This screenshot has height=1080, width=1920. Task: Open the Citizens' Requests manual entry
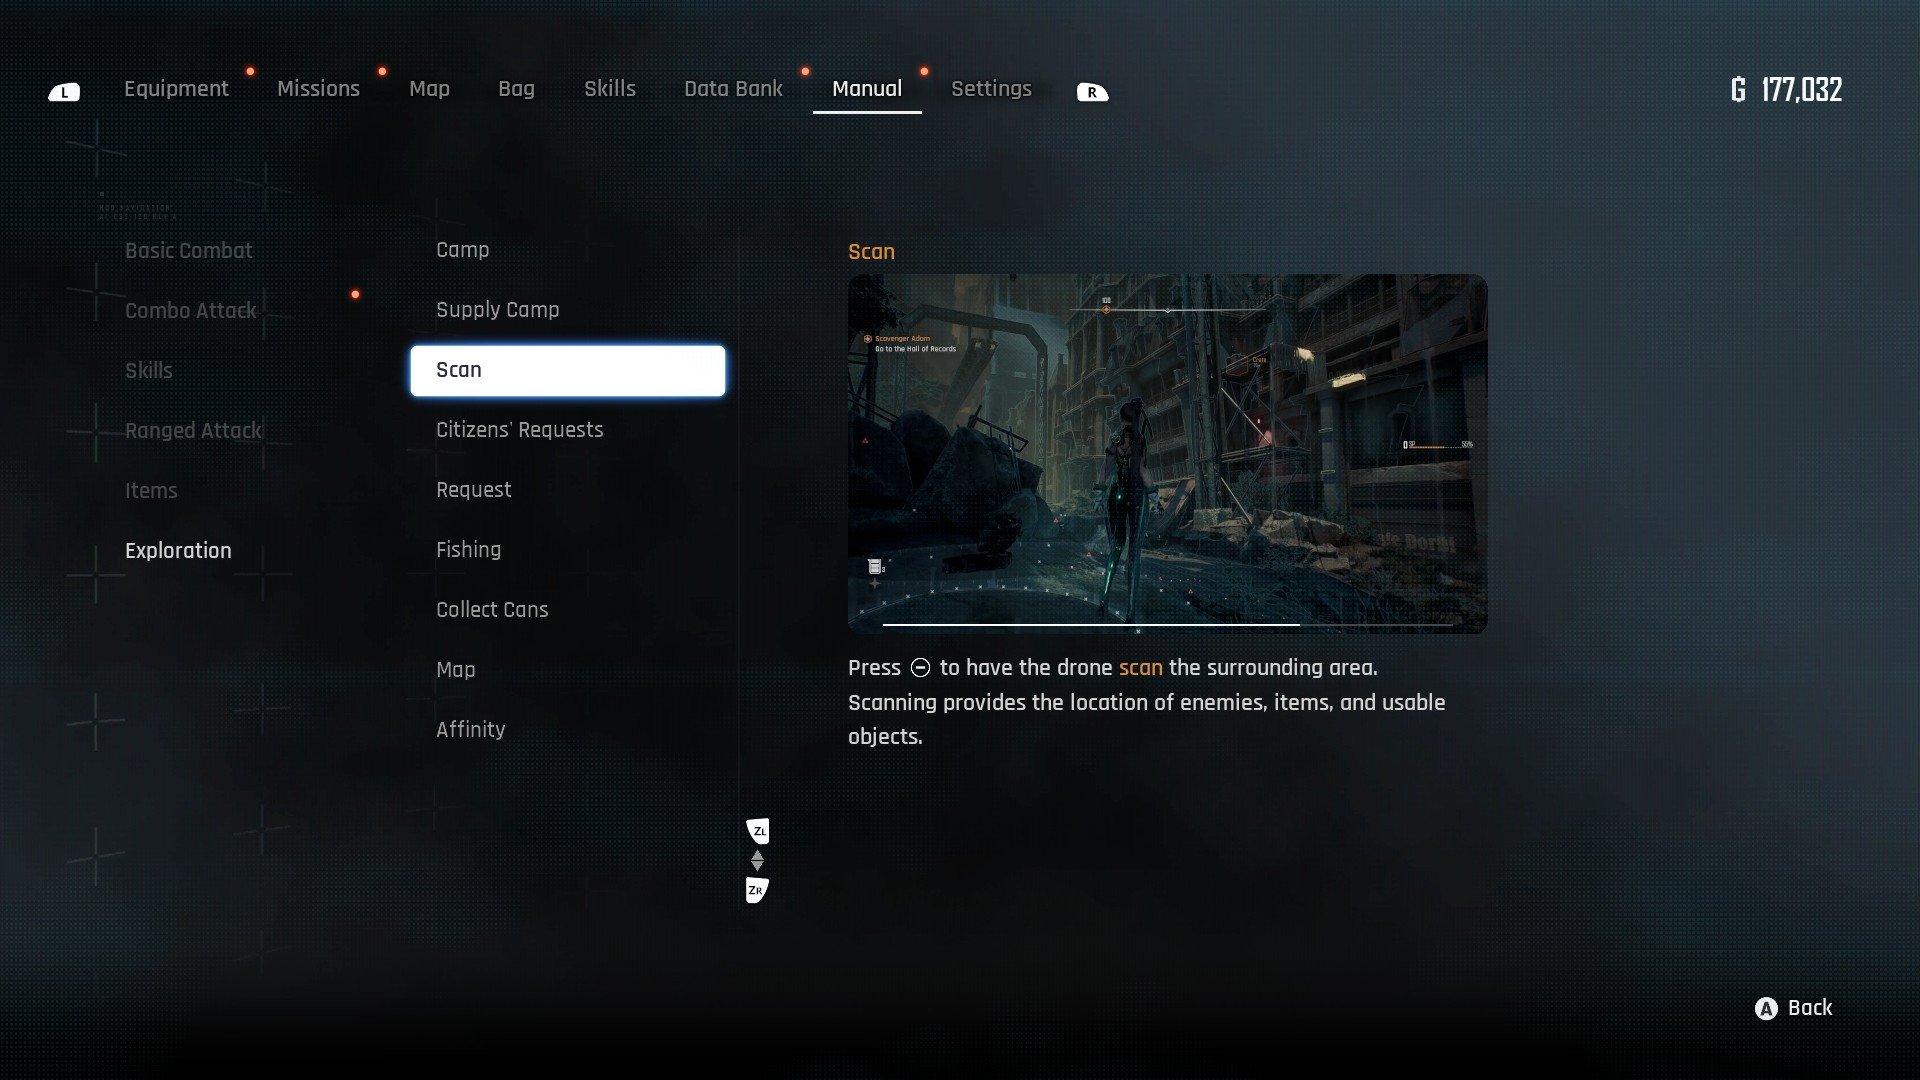click(519, 430)
